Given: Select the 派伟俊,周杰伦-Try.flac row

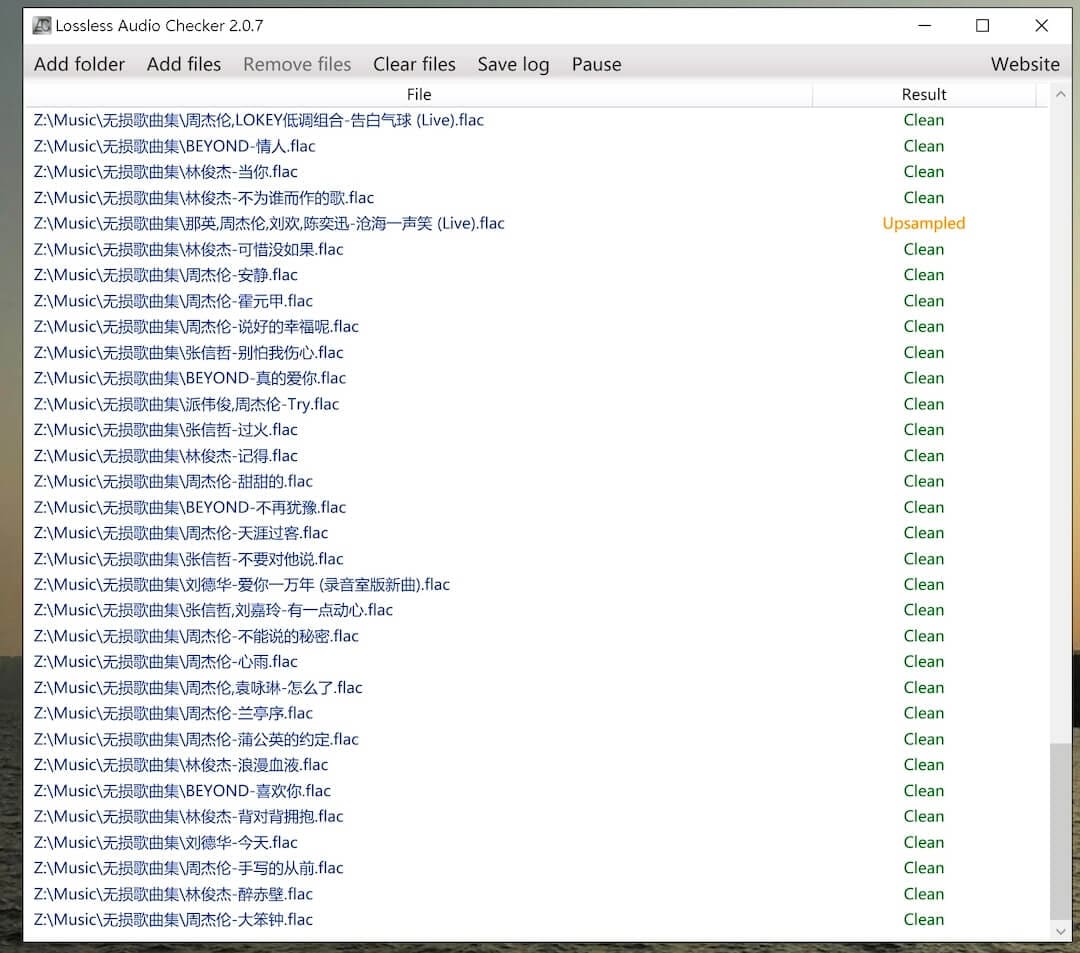Looking at the screenshot, I should pos(186,404).
